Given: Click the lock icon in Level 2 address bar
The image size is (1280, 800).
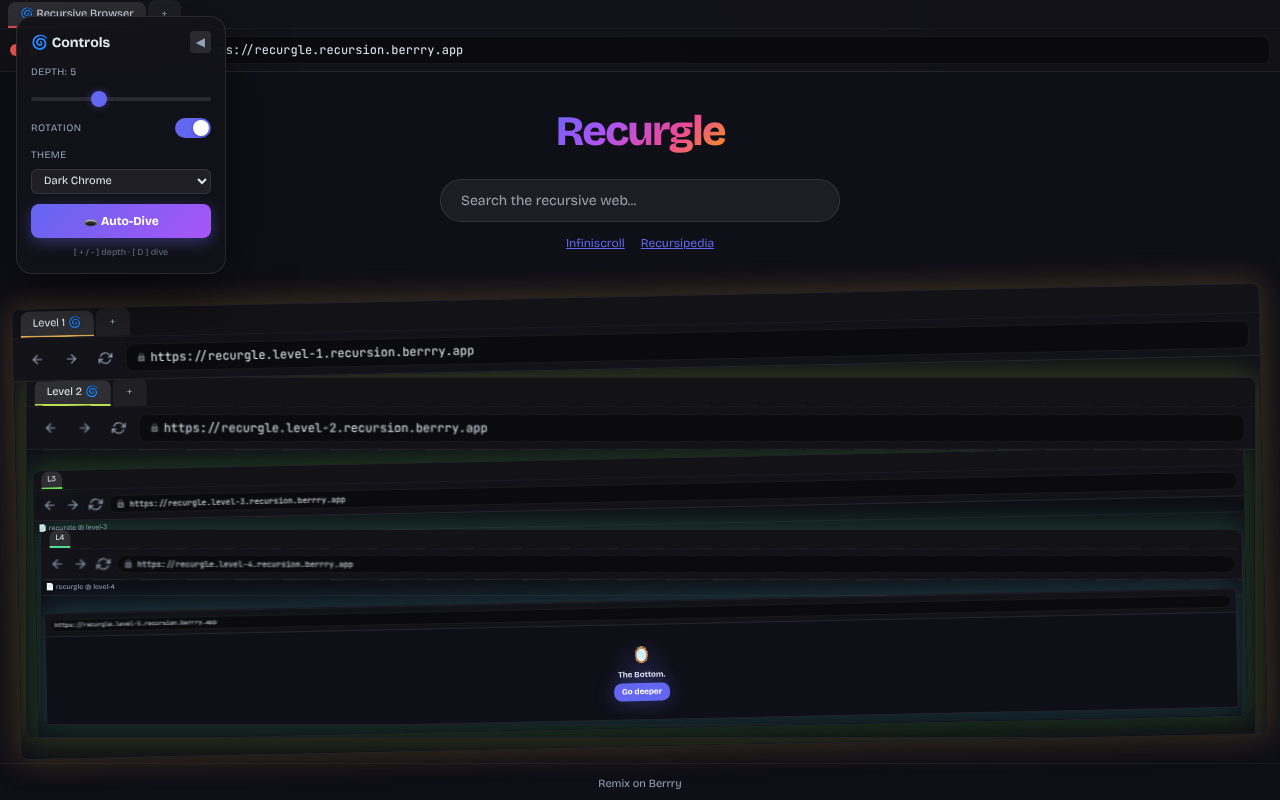Looking at the screenshot, I should [x=154, y=428].
